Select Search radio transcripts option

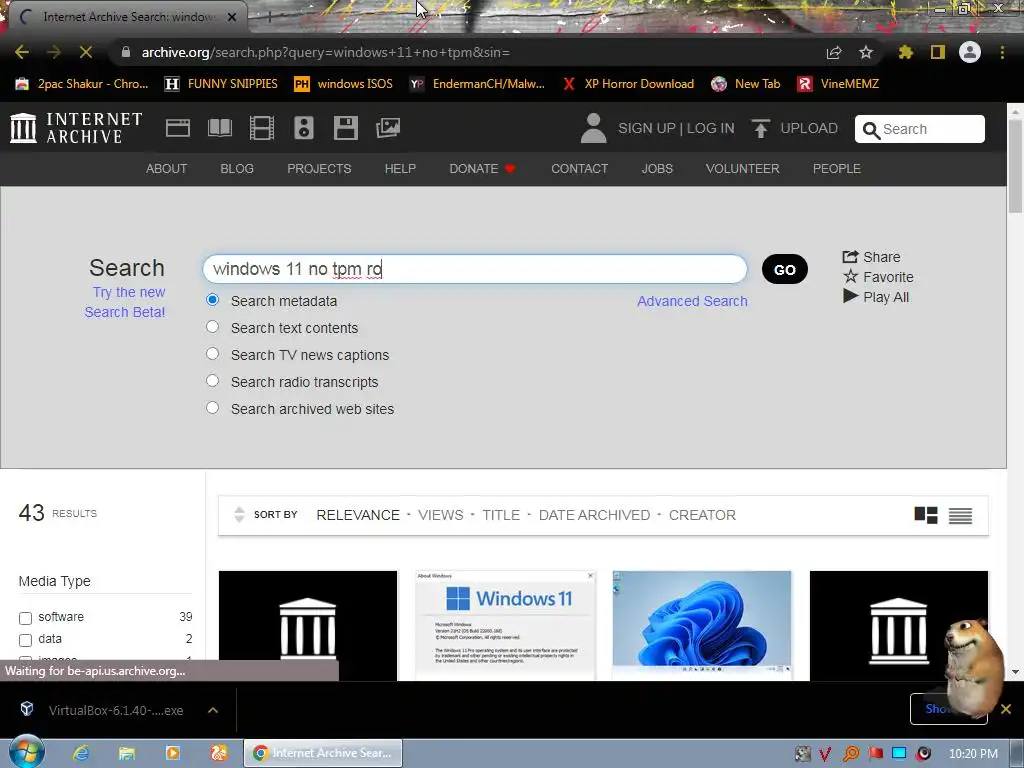coord(212,380)
